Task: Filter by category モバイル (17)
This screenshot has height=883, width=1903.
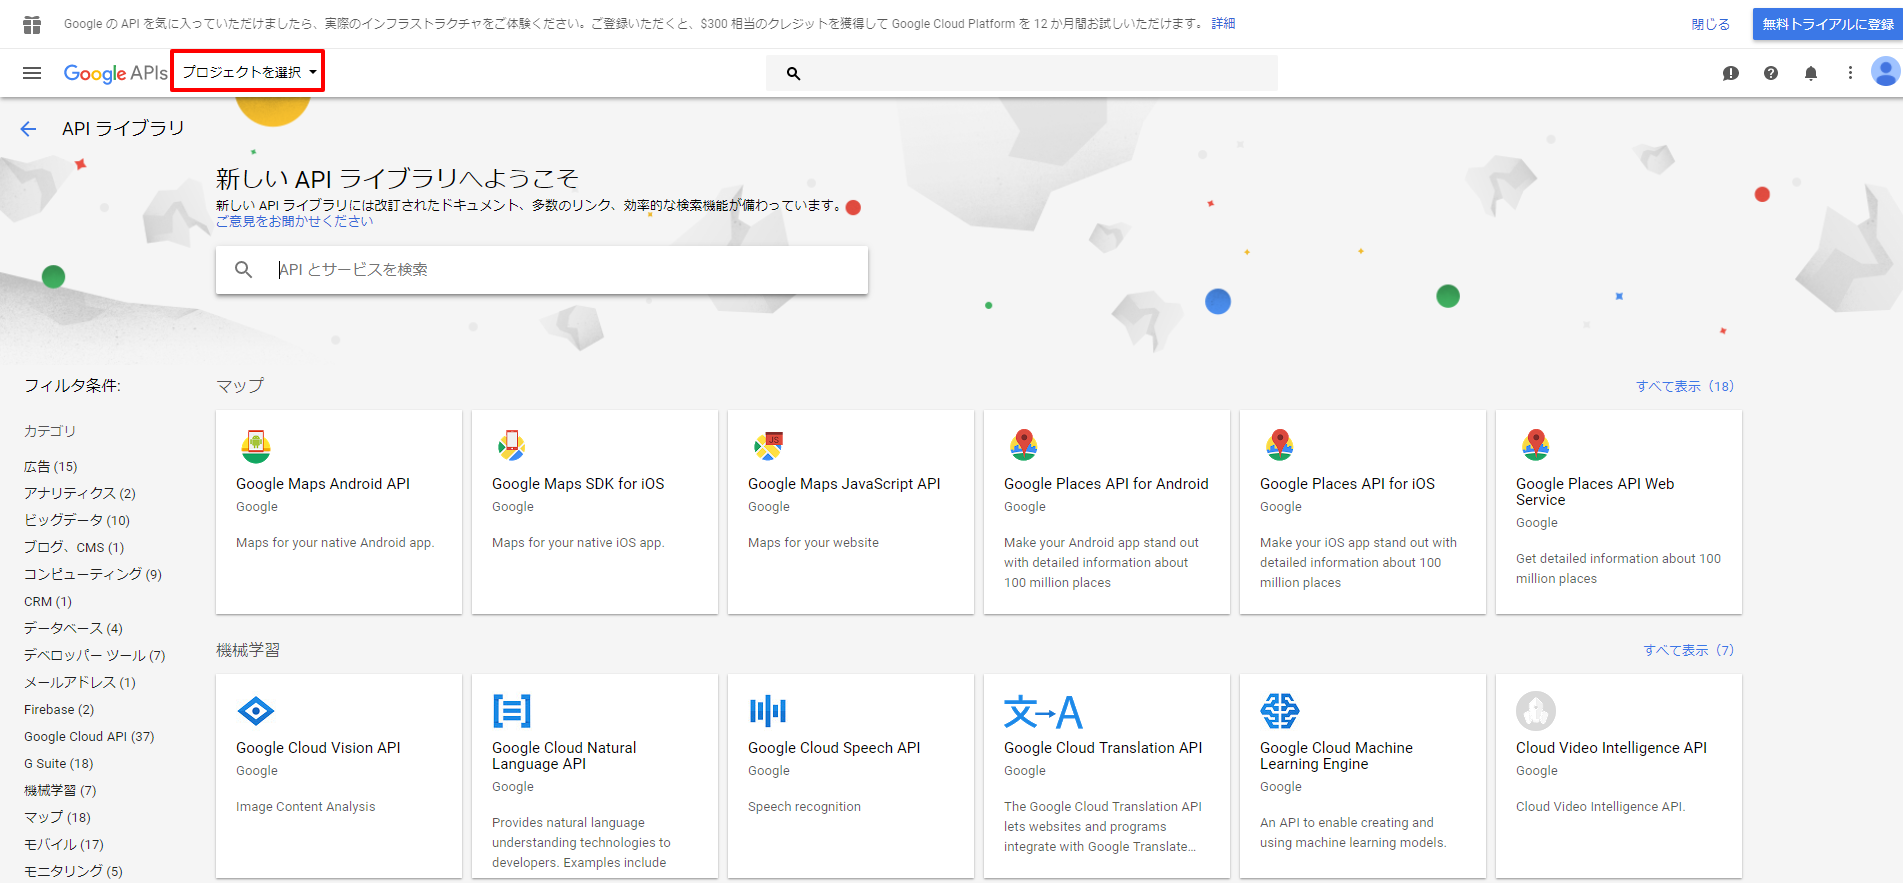Action: [64, 844]
